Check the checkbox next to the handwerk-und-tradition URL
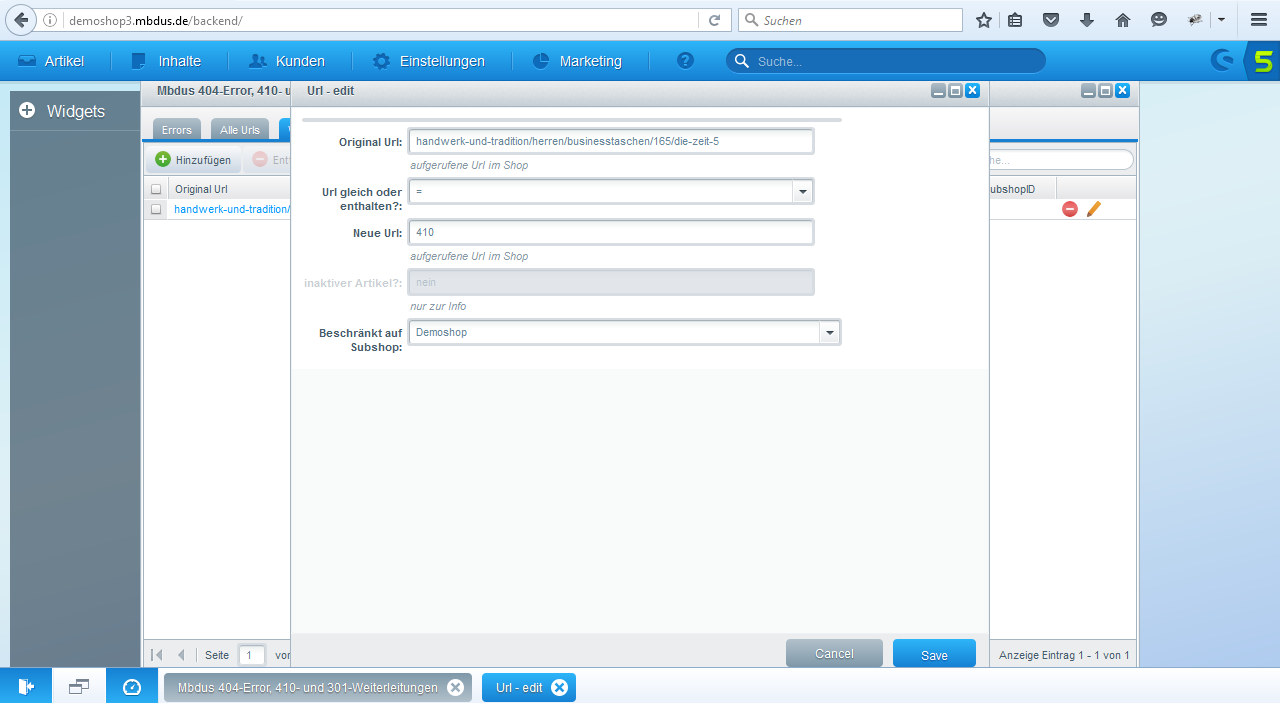Viewport: 1280px width, 703px height. (x=156, y=209)
